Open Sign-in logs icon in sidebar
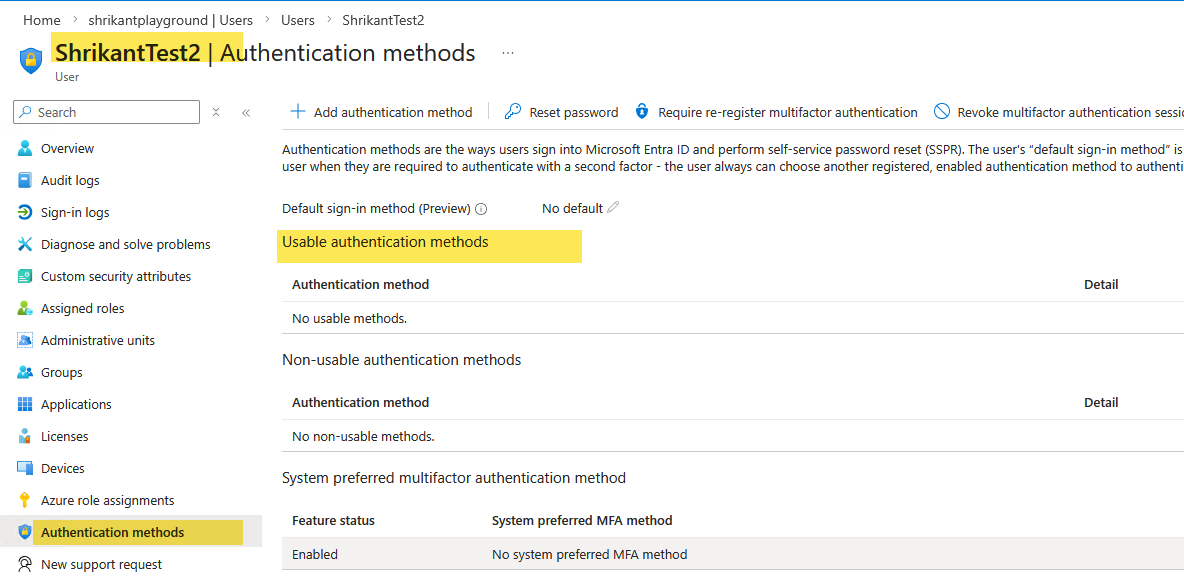The width and height of the screenshot is (1184, 583). (26, 212)
